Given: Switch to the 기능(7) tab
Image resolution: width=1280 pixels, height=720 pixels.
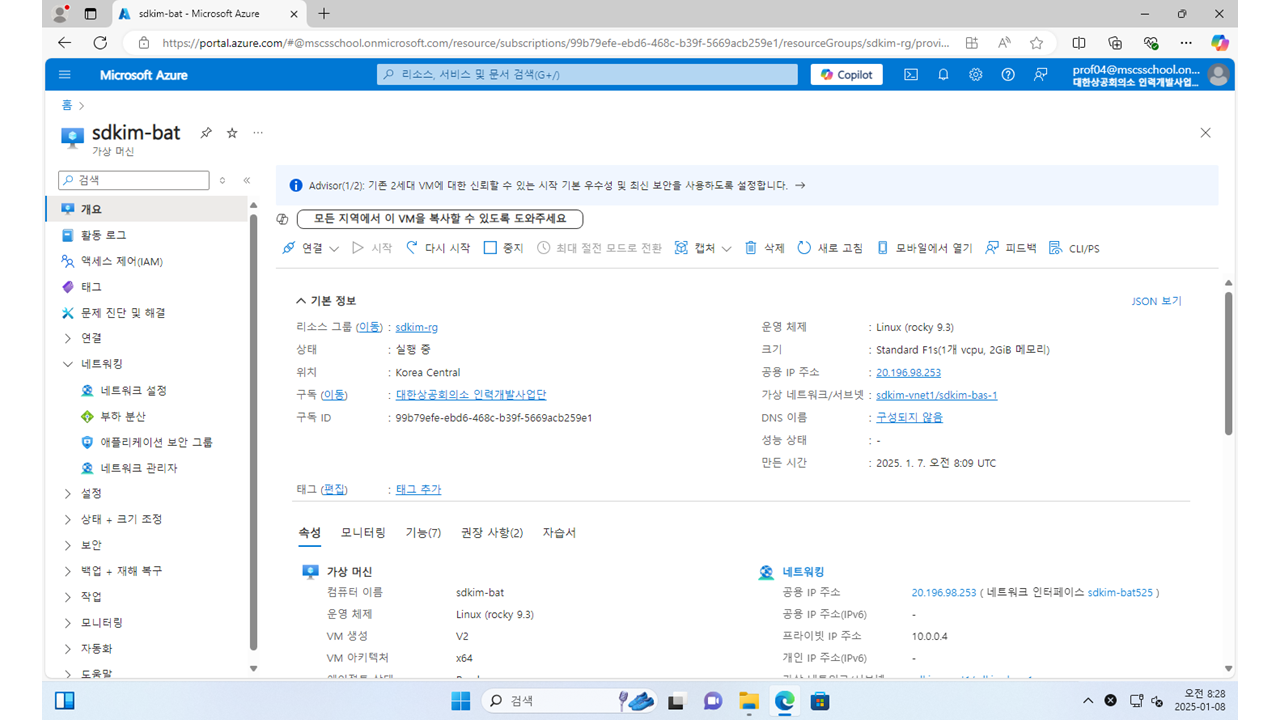Looking at the screenshot, I should tap(423, 533).
